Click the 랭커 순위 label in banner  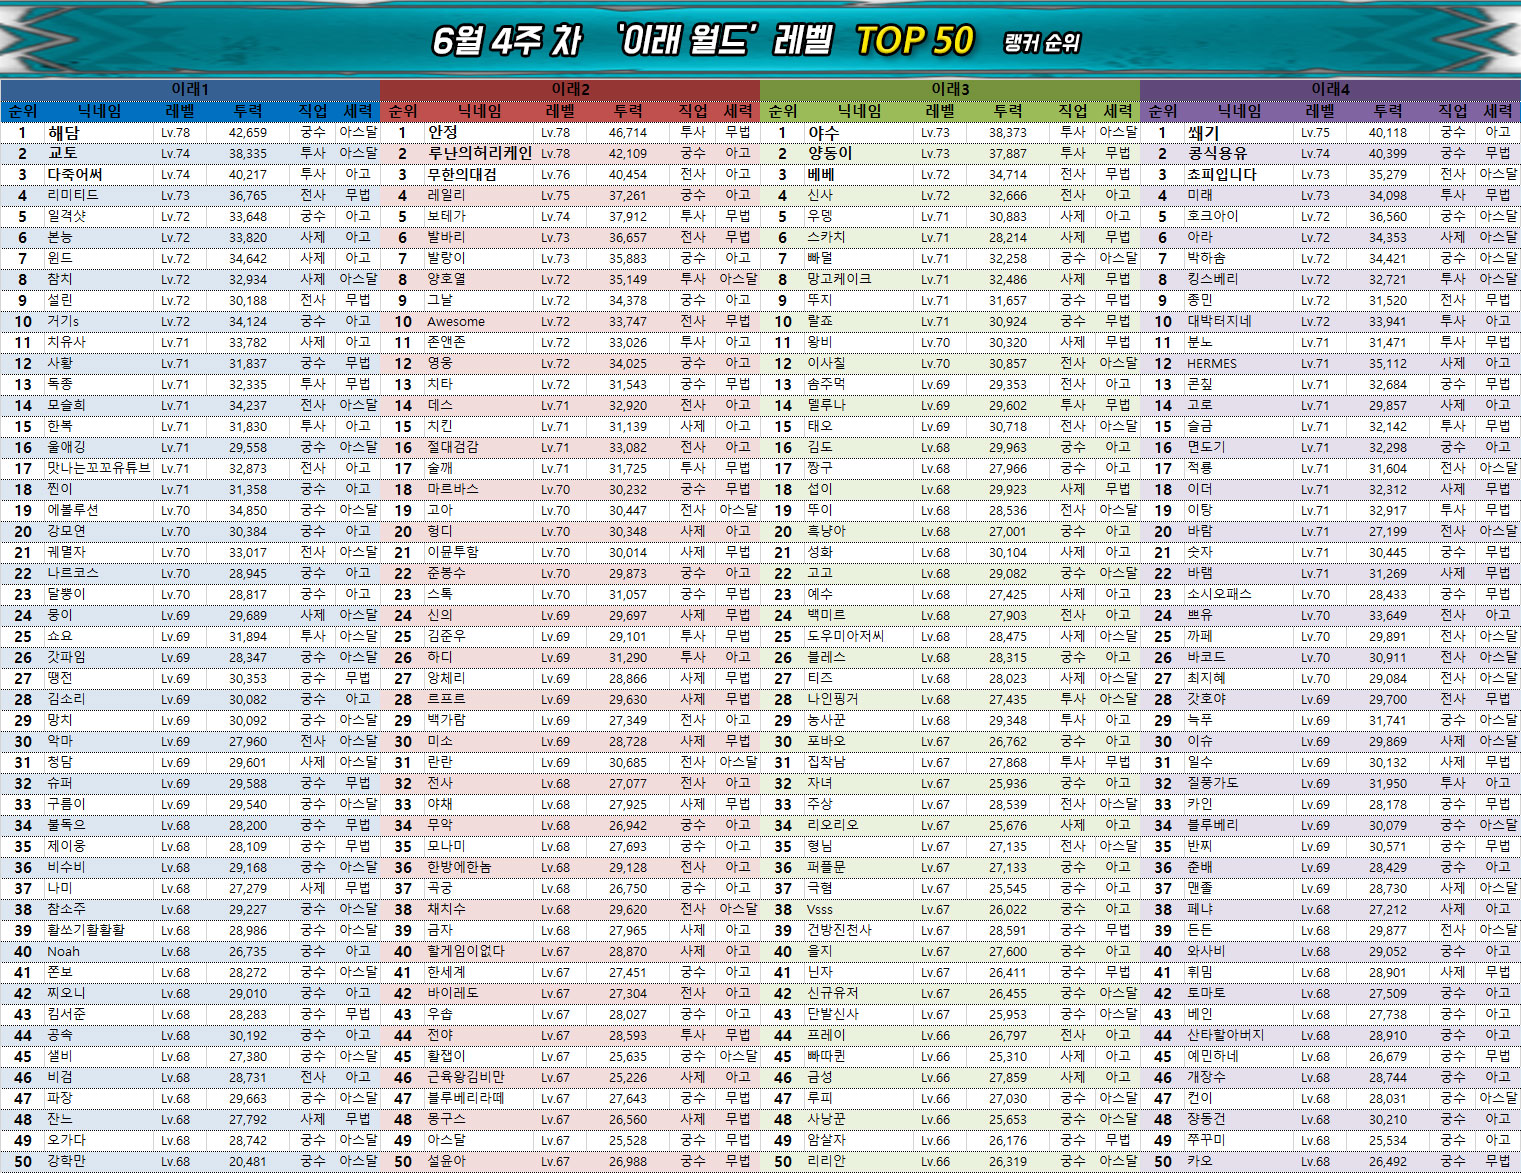1041,43
